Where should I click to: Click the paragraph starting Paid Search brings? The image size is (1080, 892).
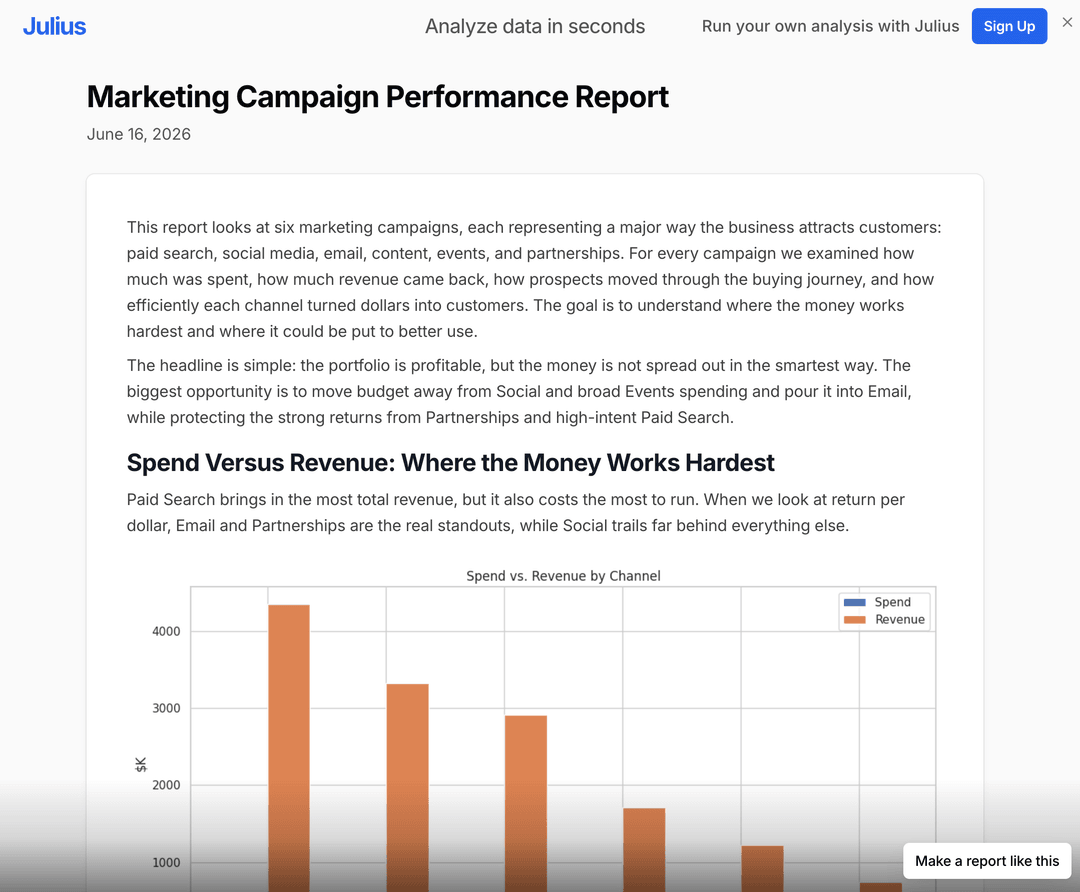[515, 512]
